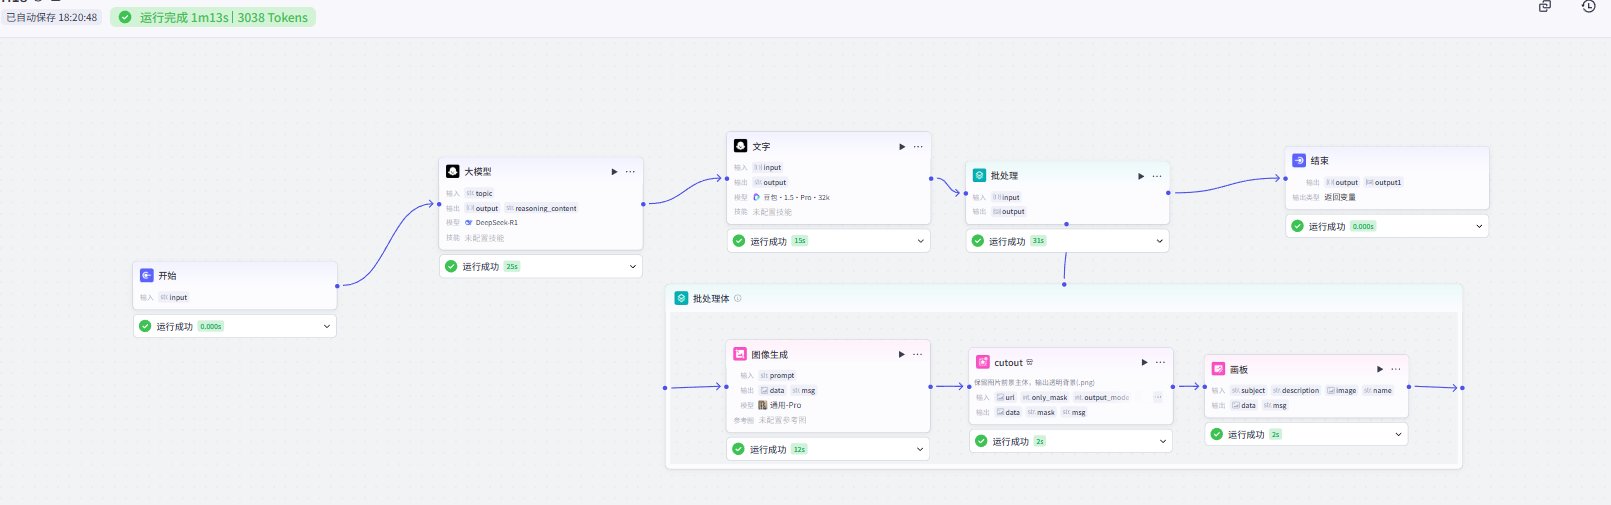Open the more options menu on 文字 node

[x=918, y=147]
